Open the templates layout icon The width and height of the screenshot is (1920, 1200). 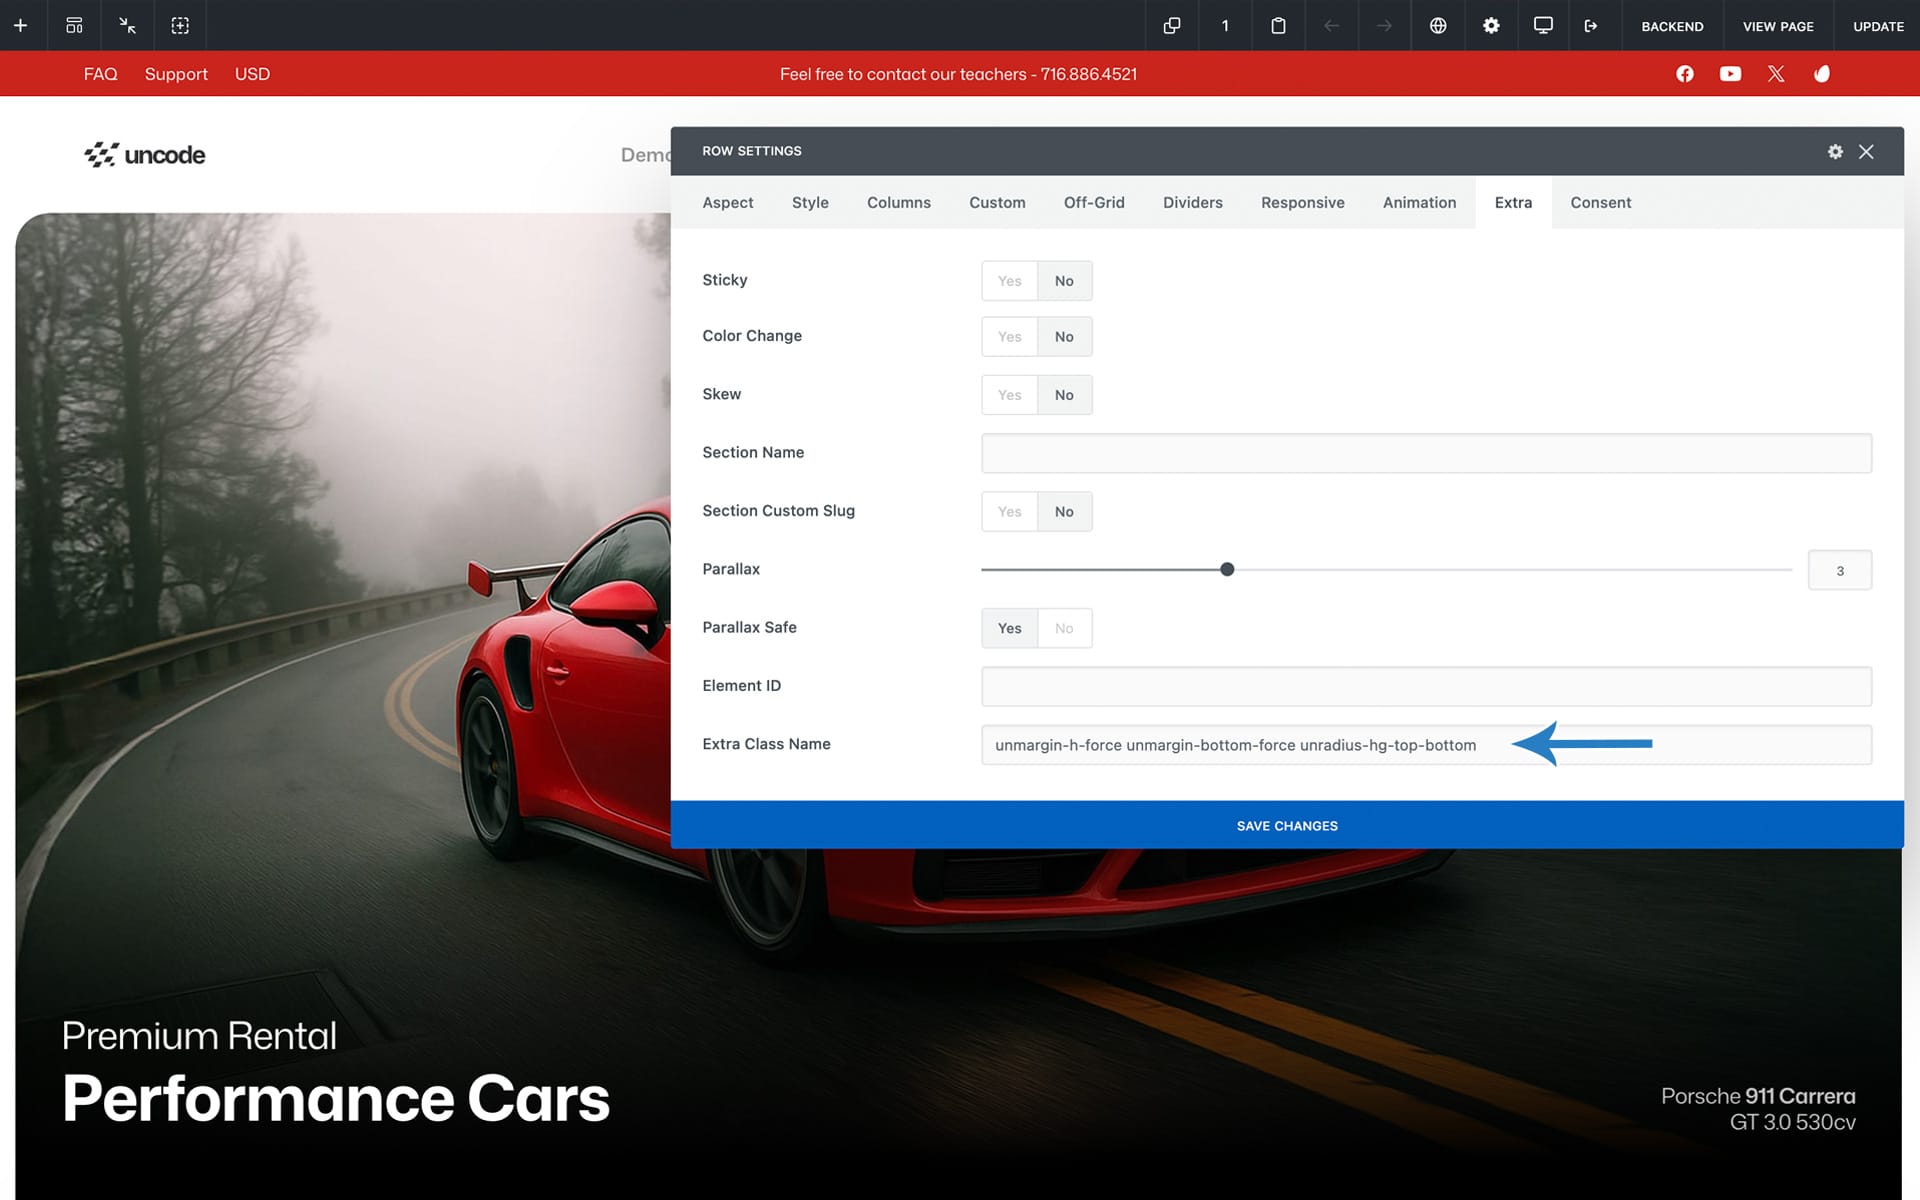pyautogui.click(x=74, y=26)
